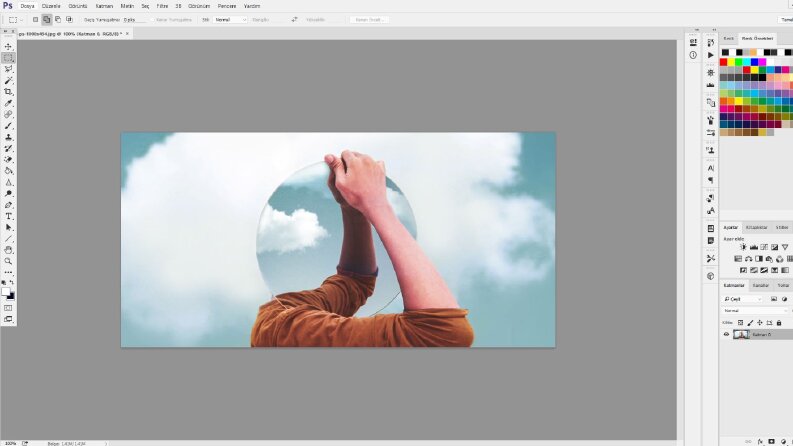Open the foreground color picker

point(6,292)
